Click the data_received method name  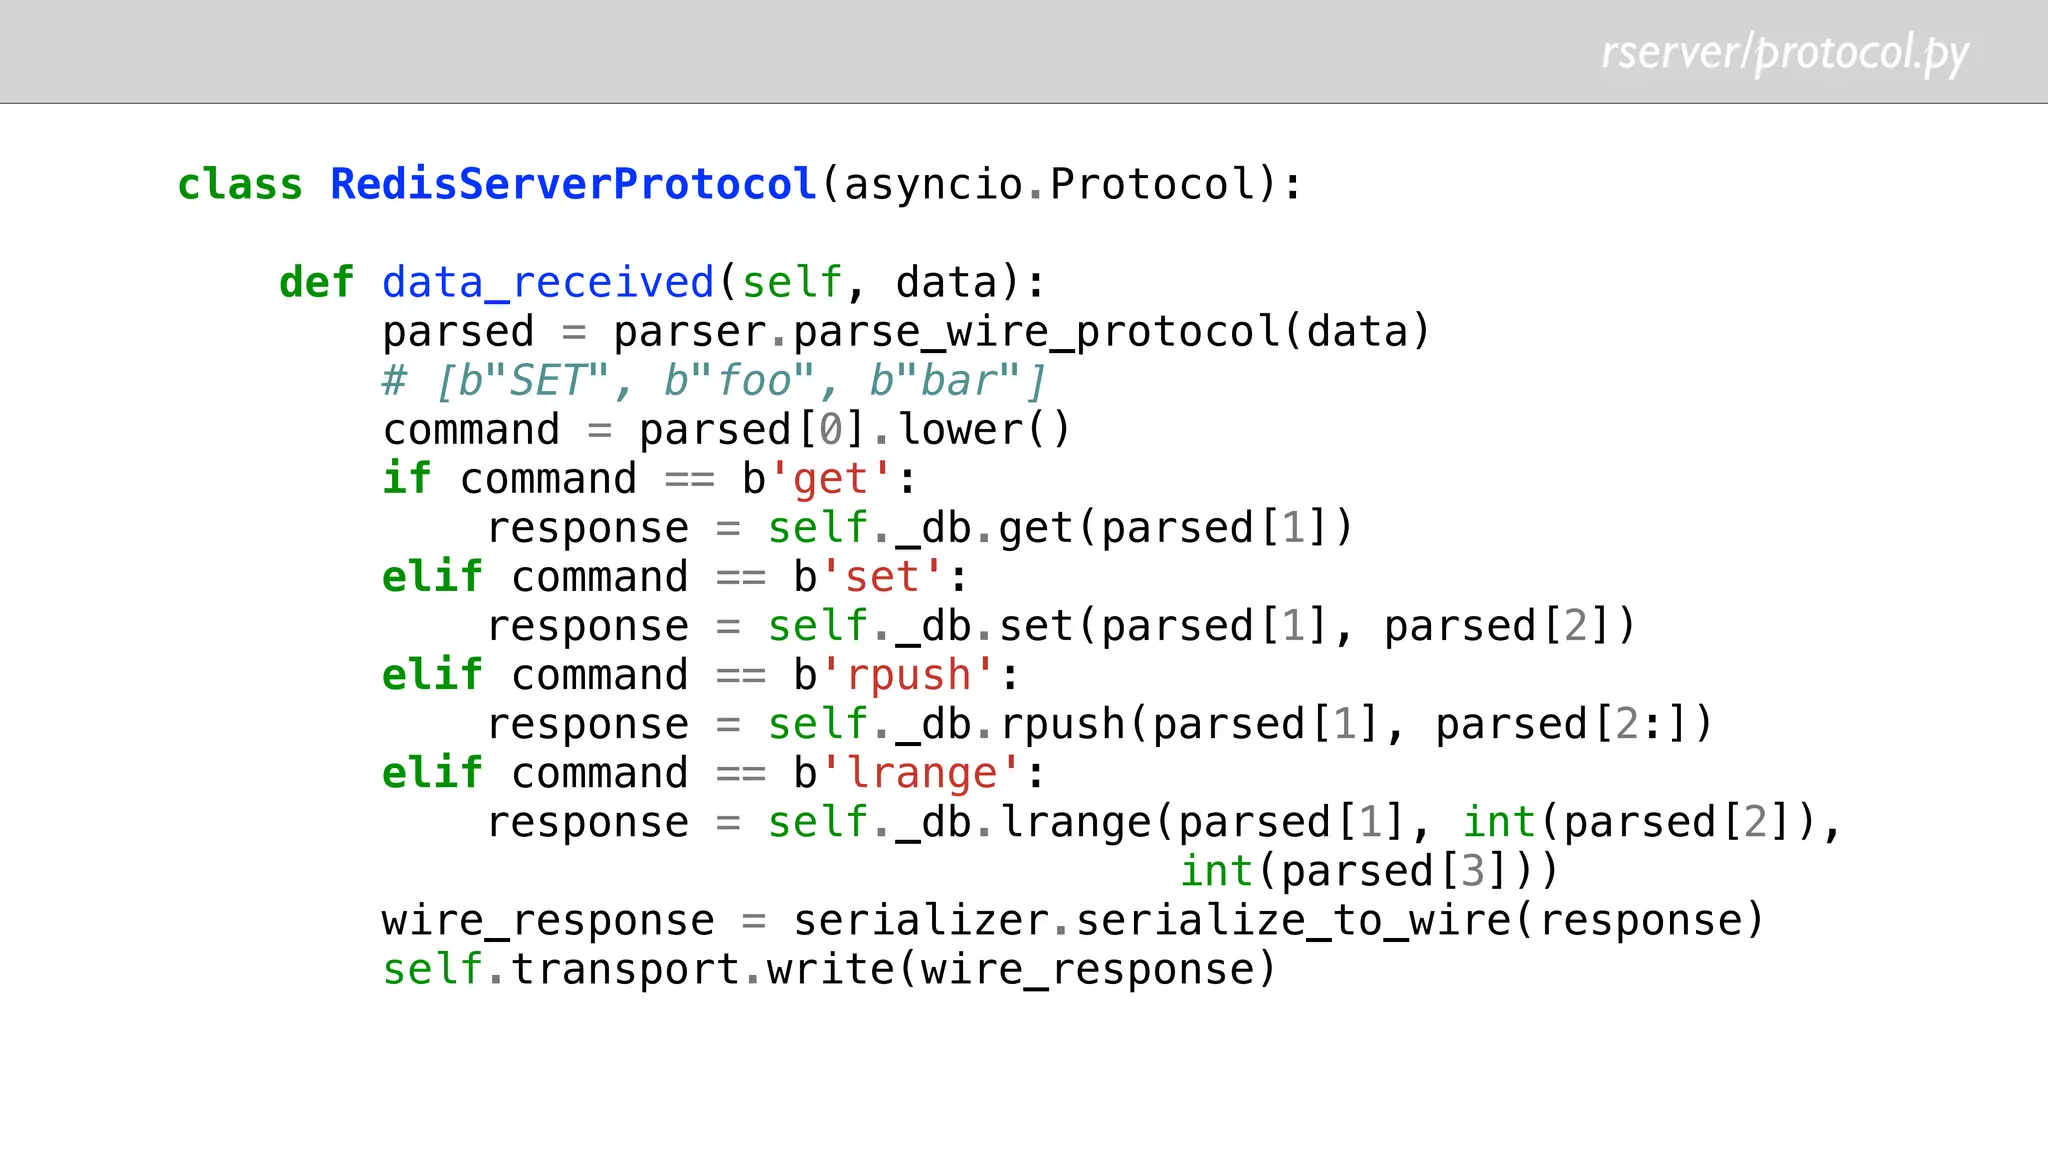548,283
